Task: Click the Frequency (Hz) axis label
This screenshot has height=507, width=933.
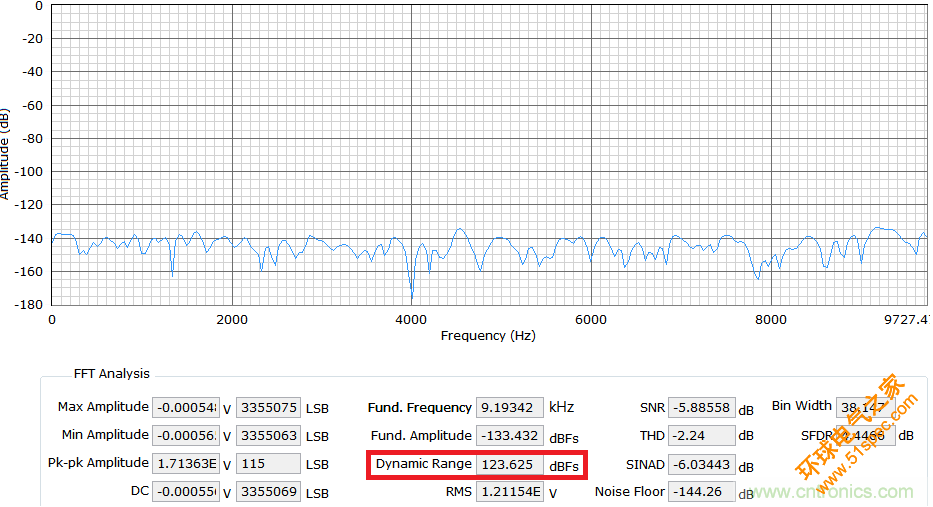Action: tap(488, 336)
